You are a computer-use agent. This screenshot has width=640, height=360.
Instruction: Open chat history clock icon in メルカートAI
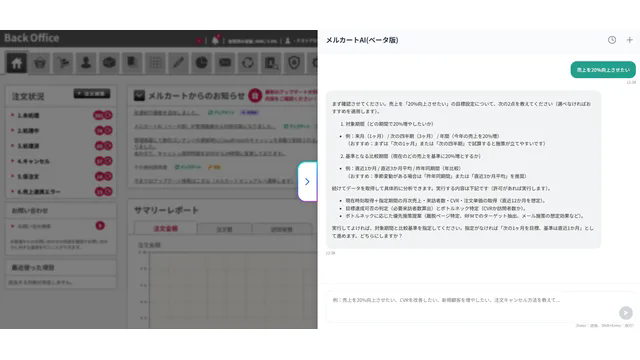click(x=612, y=40)
